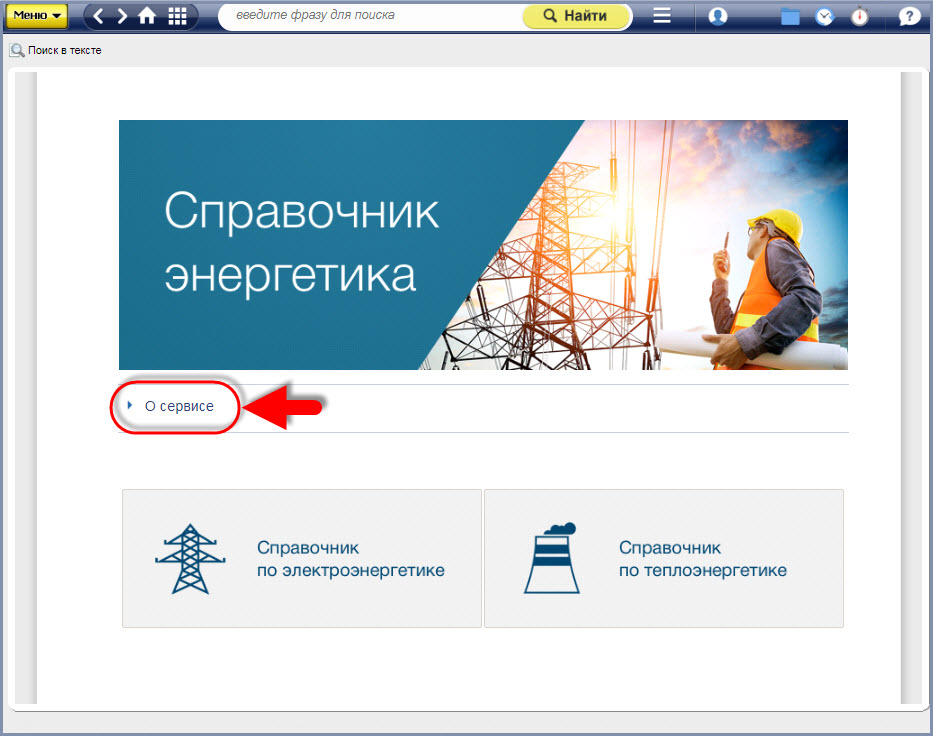Expand the О сервисе section
This screenshot has width=933, height=736.
[x=179, y=406]
